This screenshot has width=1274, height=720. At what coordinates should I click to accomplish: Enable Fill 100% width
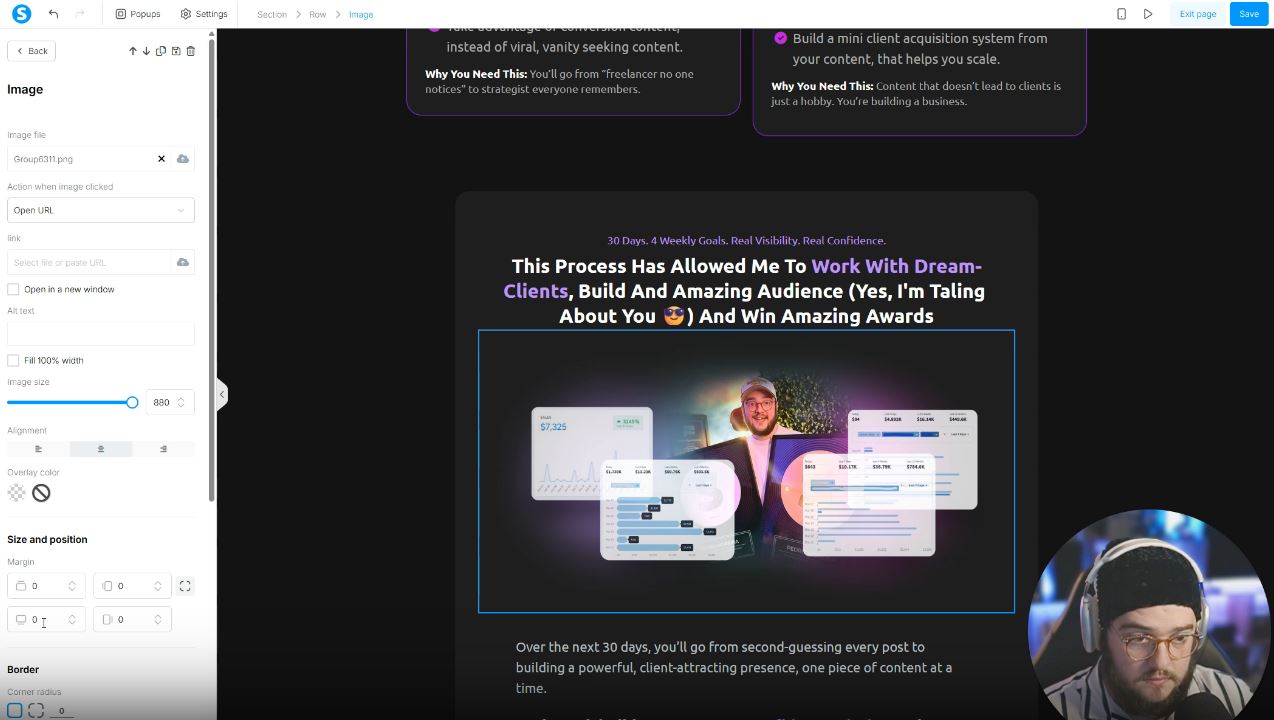tap(13, 360)
